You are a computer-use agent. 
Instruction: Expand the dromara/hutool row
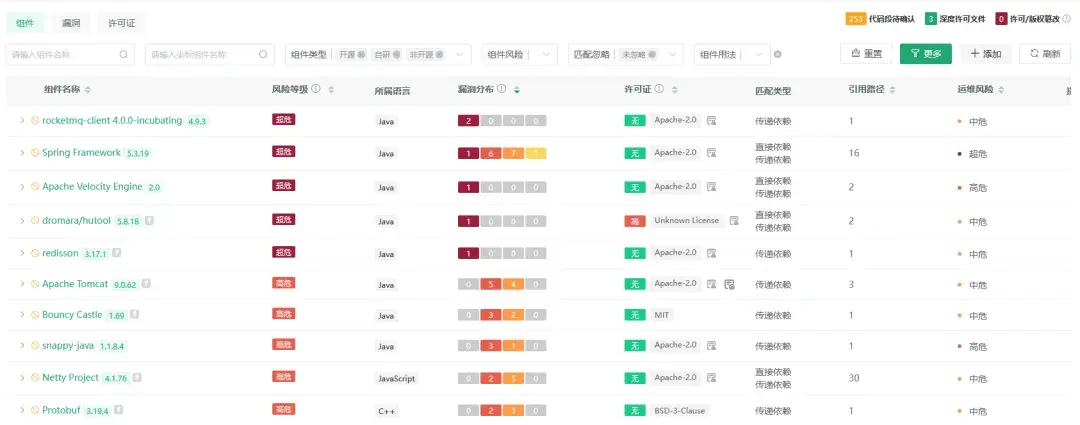point(22,220)
